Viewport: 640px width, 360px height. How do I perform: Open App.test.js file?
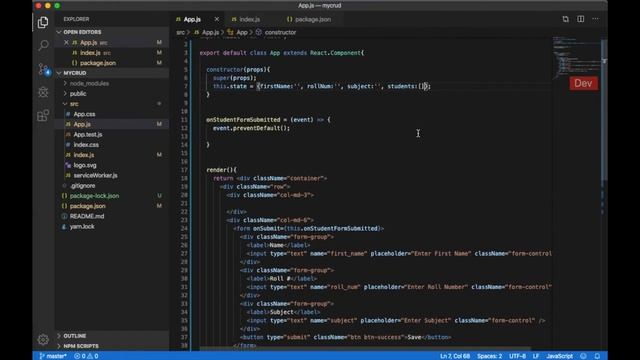pos(88,134)
